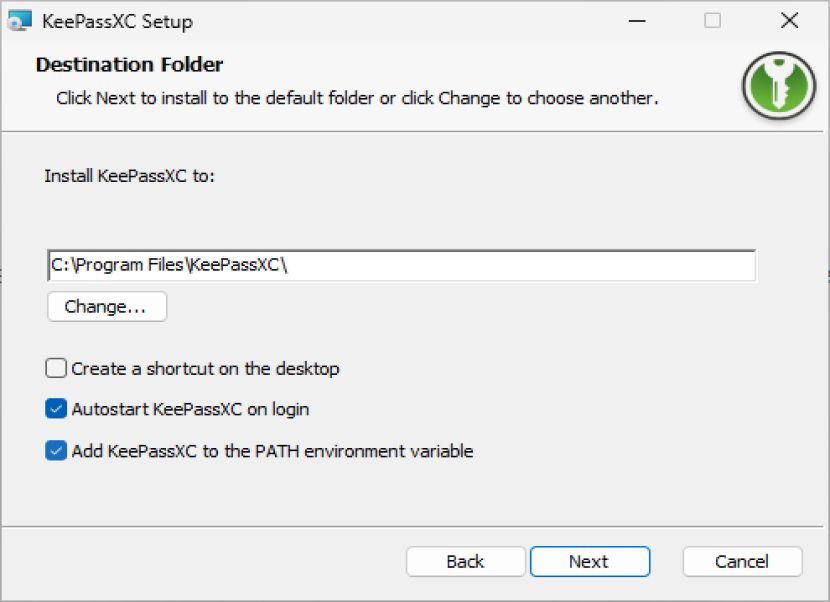Image resolution: width=830 pixels, height=602 pixels.
Task: Click the 'Create a shortcut on the desktop' label text
Action: pos(205,369)
